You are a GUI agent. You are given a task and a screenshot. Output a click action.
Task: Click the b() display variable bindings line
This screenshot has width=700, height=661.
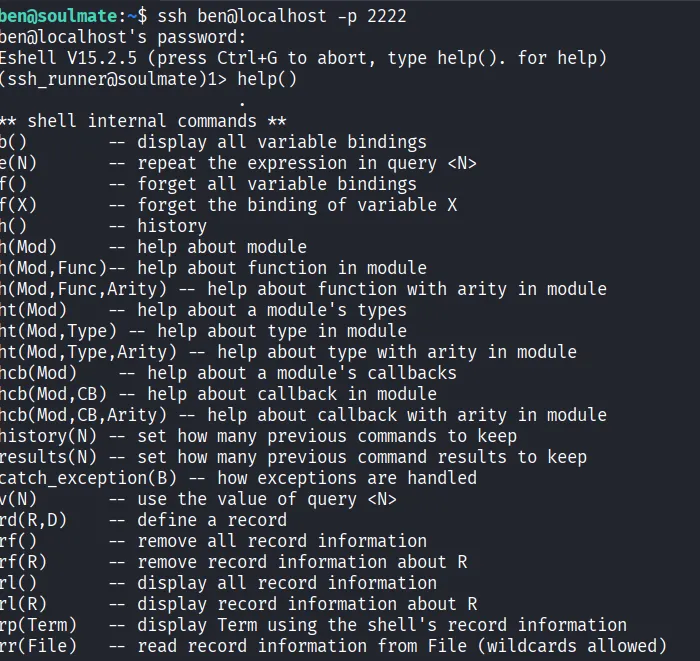213,142
